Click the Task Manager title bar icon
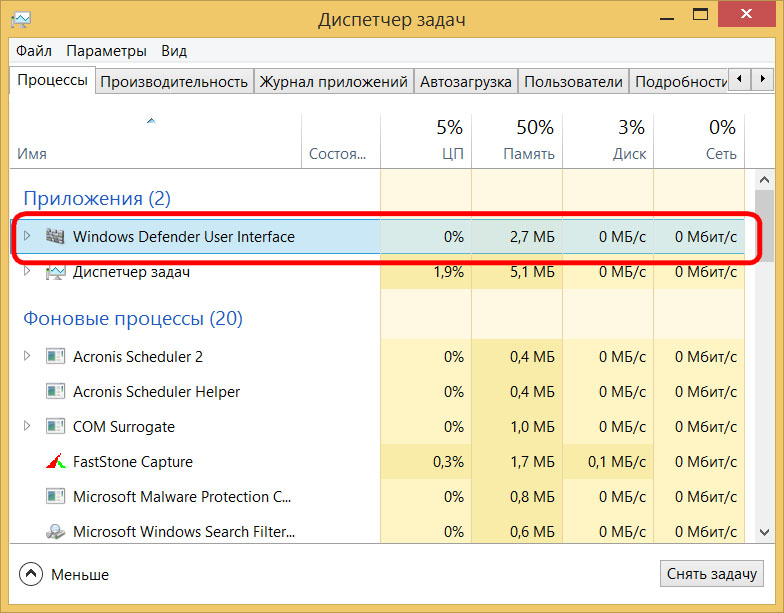The height and width of the screenshot is (613, 784). click(x=21, y=19)
